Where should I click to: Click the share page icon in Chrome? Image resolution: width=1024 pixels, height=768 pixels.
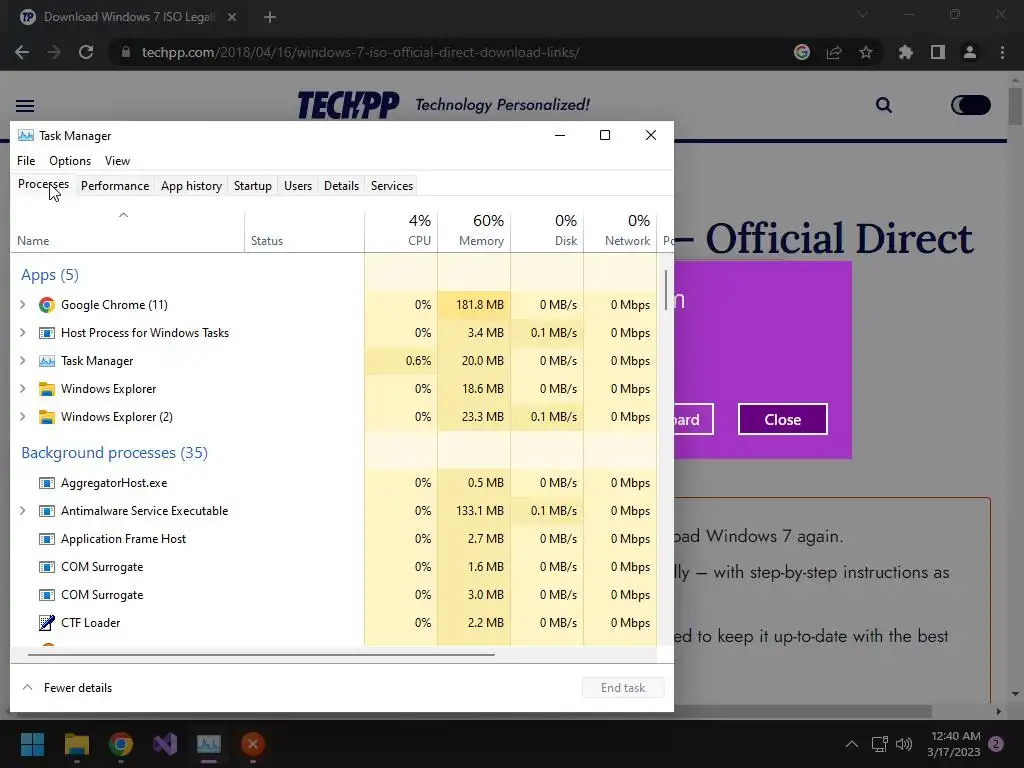[x=834, y=52]
